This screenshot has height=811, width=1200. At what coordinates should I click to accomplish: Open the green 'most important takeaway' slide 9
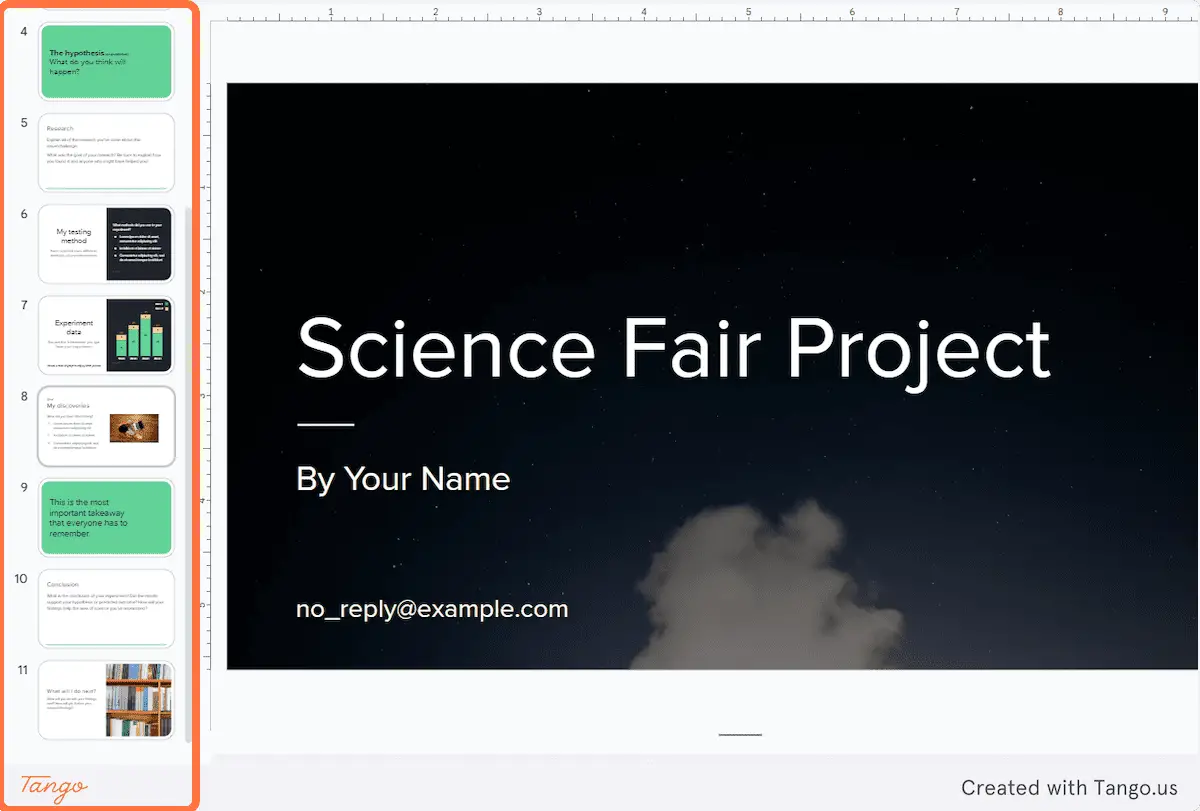coord(106,518)
